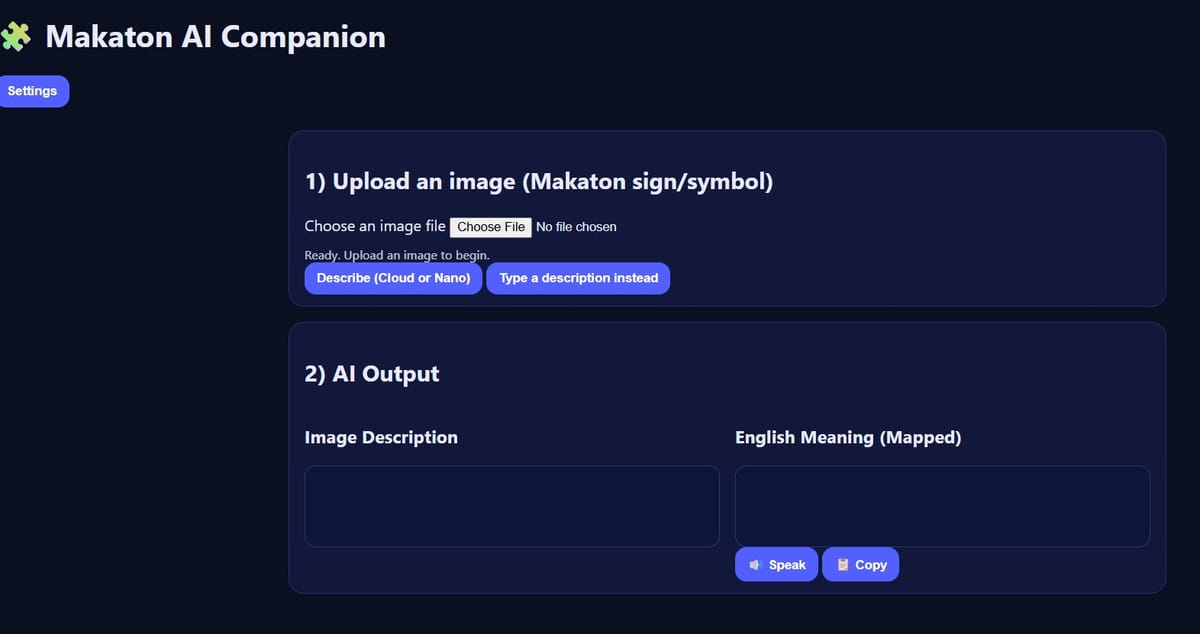Click the Describe (Cloud or Nano) button
This screenshot has height=634, width=1200.
point(392,278)
